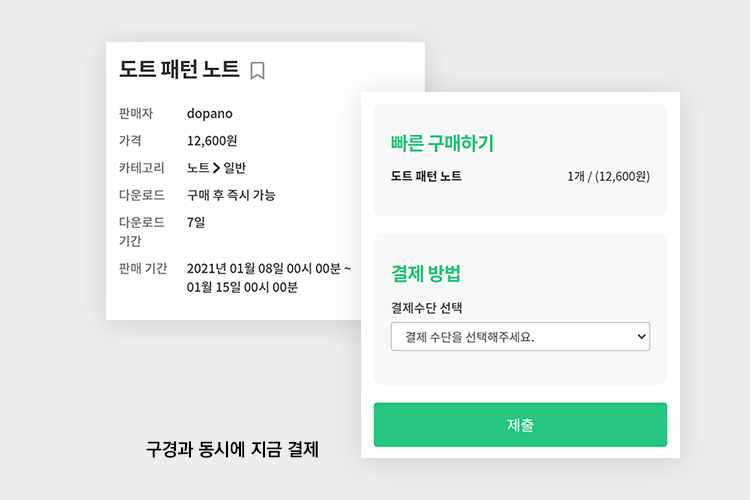The image size is (750, 500).
Task: Click the 도트 패턴 노트 order item
Action: click(426, 176)
